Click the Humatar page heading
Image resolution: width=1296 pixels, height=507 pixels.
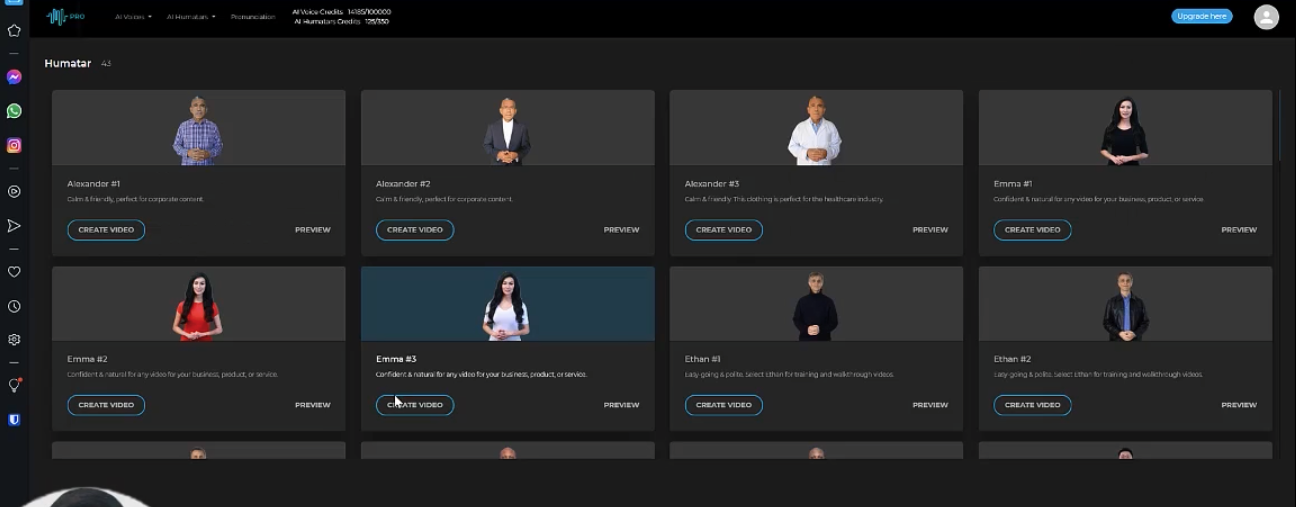68,63
